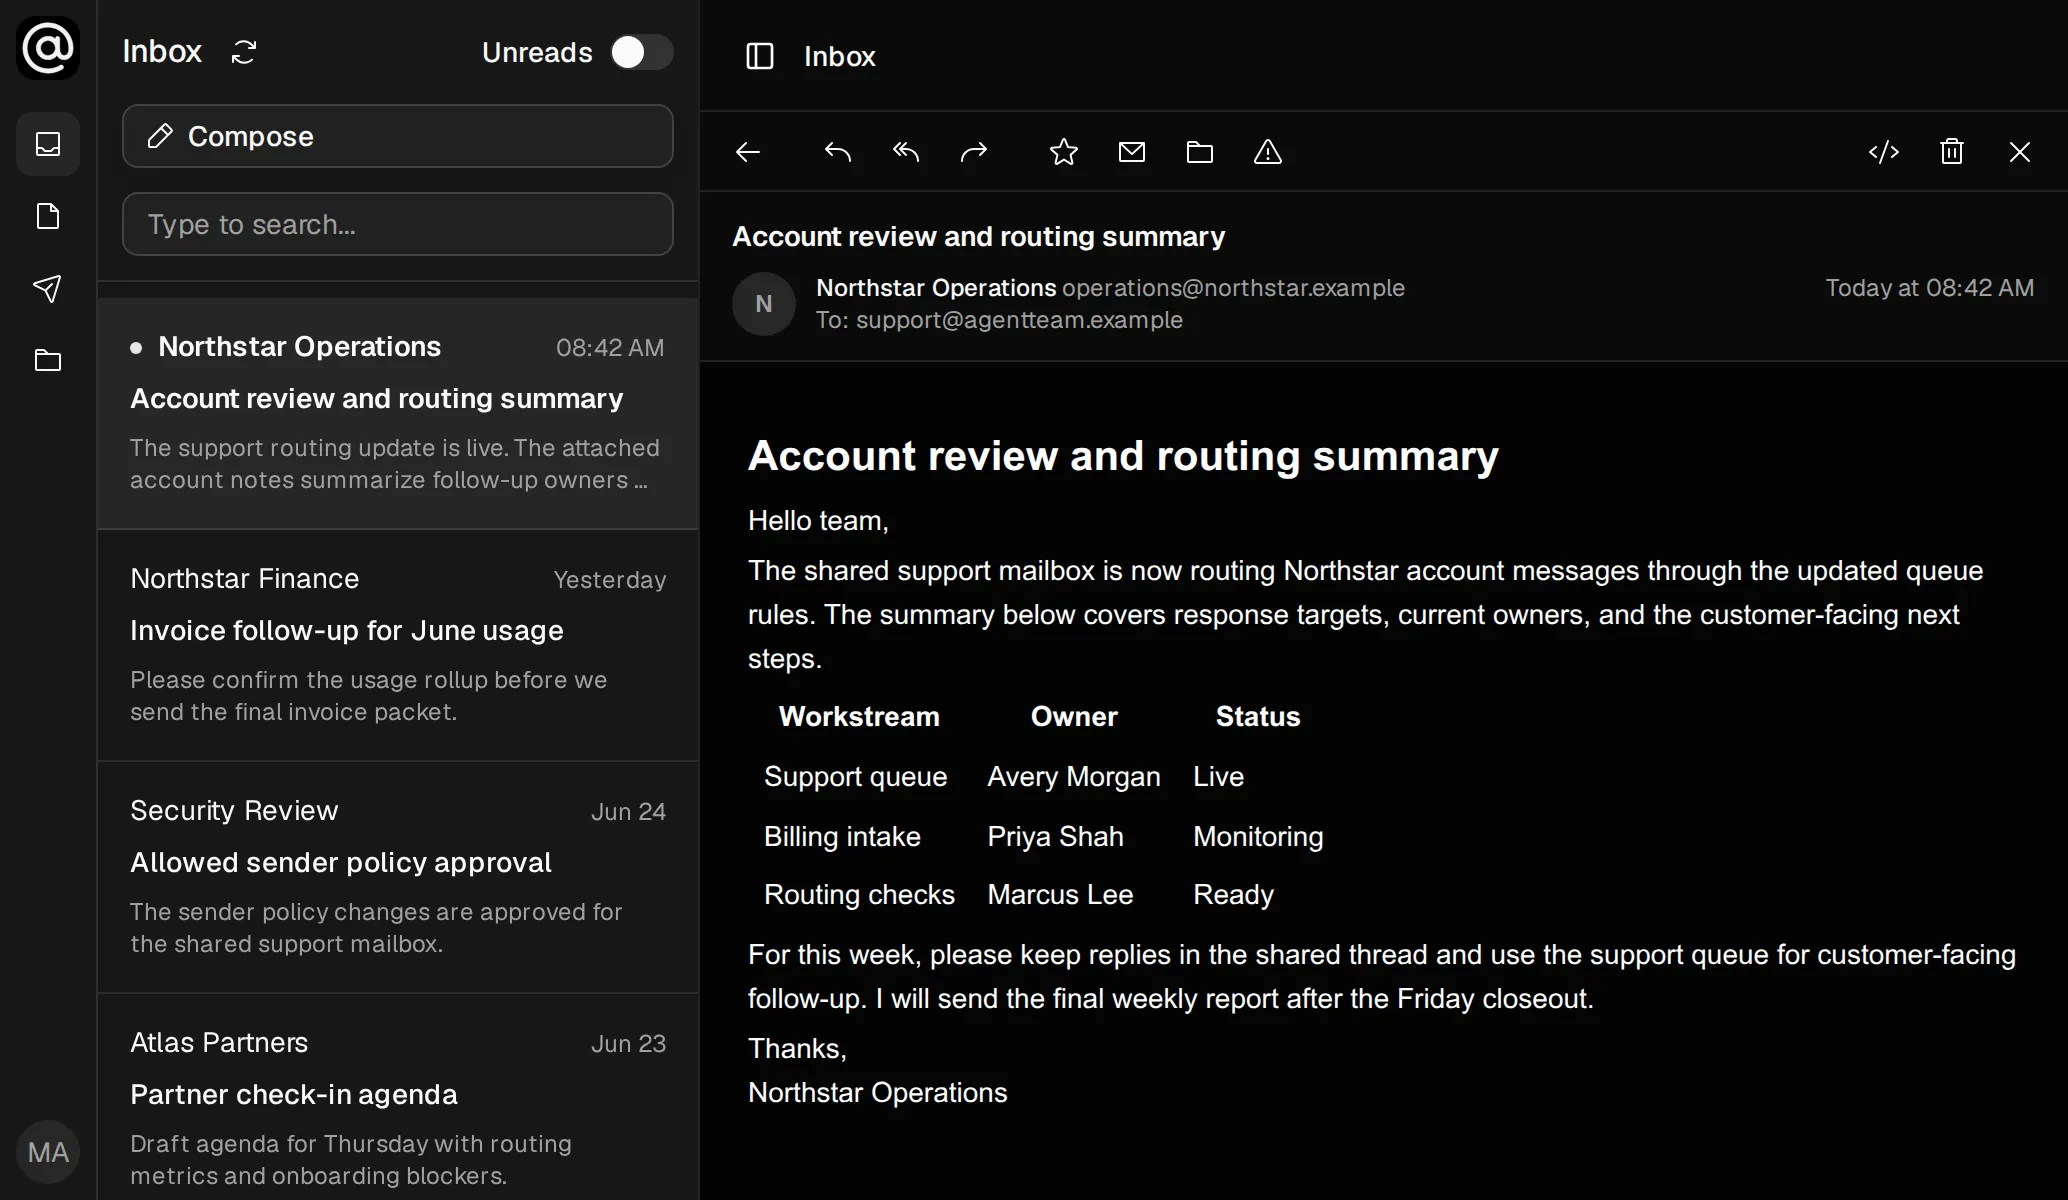This screenshot has height=1200, width=2068.
Task: Click the unread dot beside Northstar Operations
Action: point(136,348)
